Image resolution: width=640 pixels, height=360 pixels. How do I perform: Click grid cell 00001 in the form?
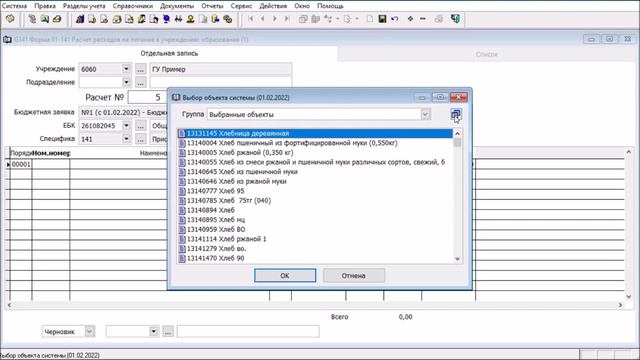(x=21, y=164)
